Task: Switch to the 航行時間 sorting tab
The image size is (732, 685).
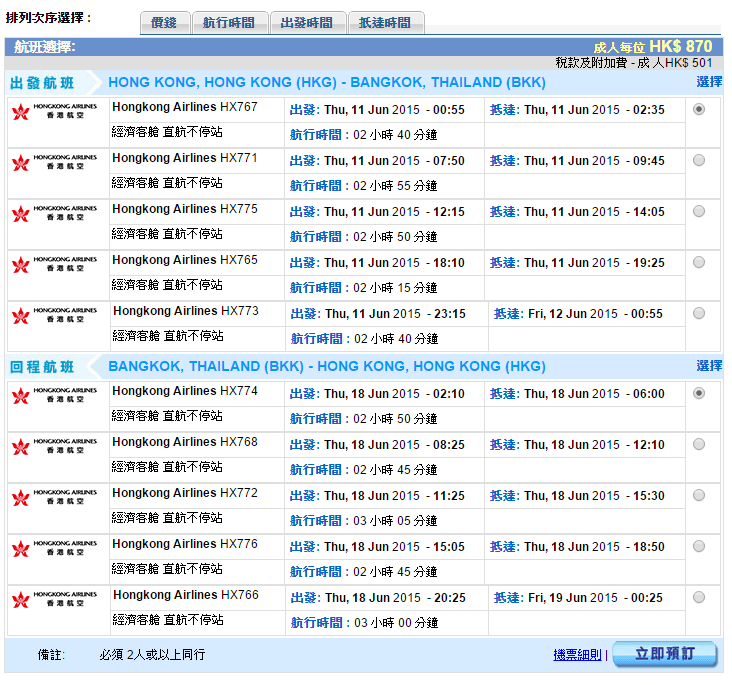Action: [228, 23]
